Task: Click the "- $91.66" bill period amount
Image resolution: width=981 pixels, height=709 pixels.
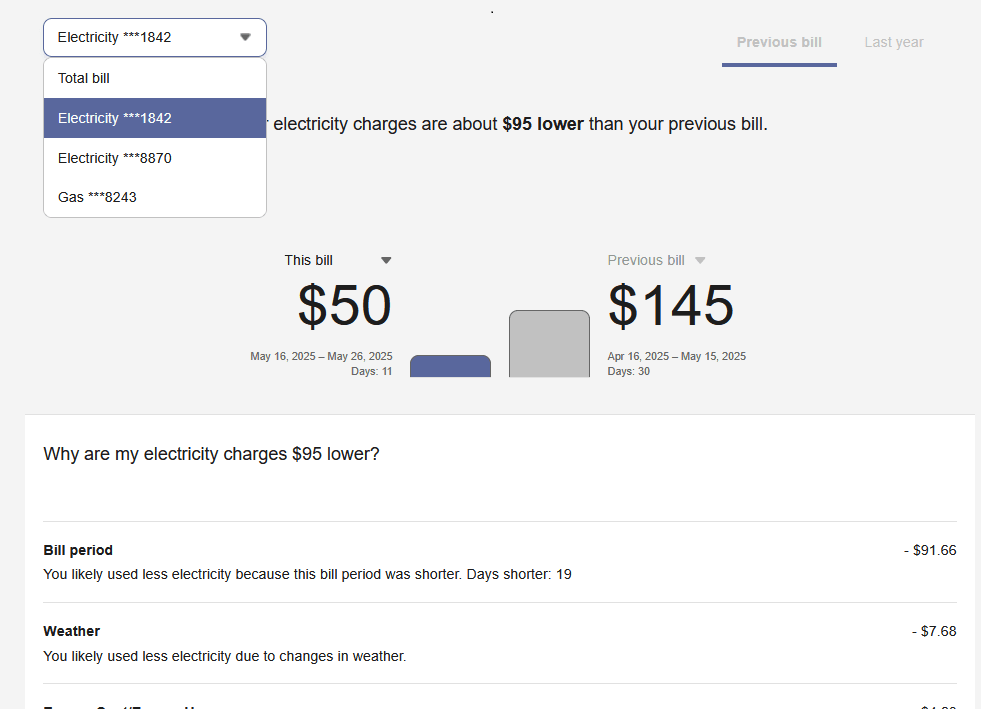Action: click(931, 550)
